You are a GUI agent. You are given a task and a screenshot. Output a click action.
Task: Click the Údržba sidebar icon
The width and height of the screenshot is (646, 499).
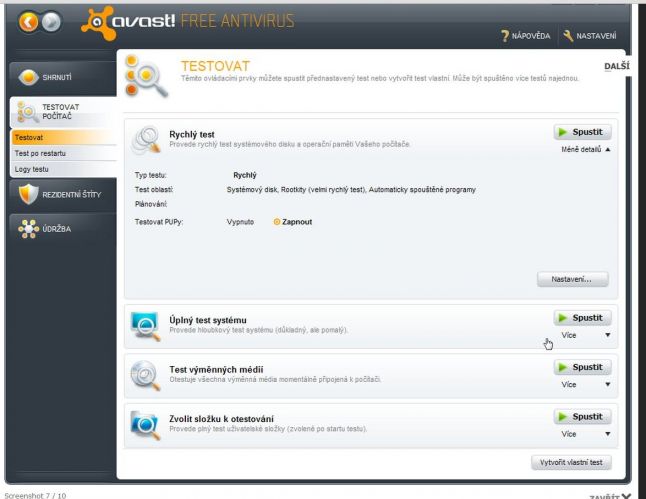pyautogui.click(x=28, y=229)
